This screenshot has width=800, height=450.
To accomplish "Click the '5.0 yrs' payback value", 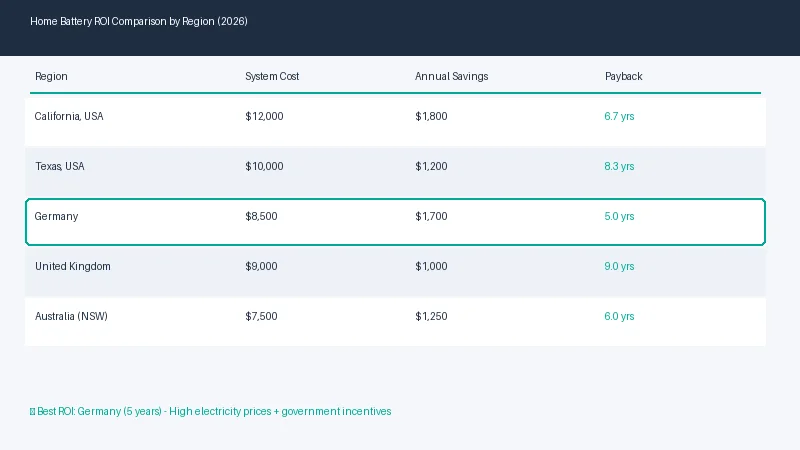I will 619,216.
